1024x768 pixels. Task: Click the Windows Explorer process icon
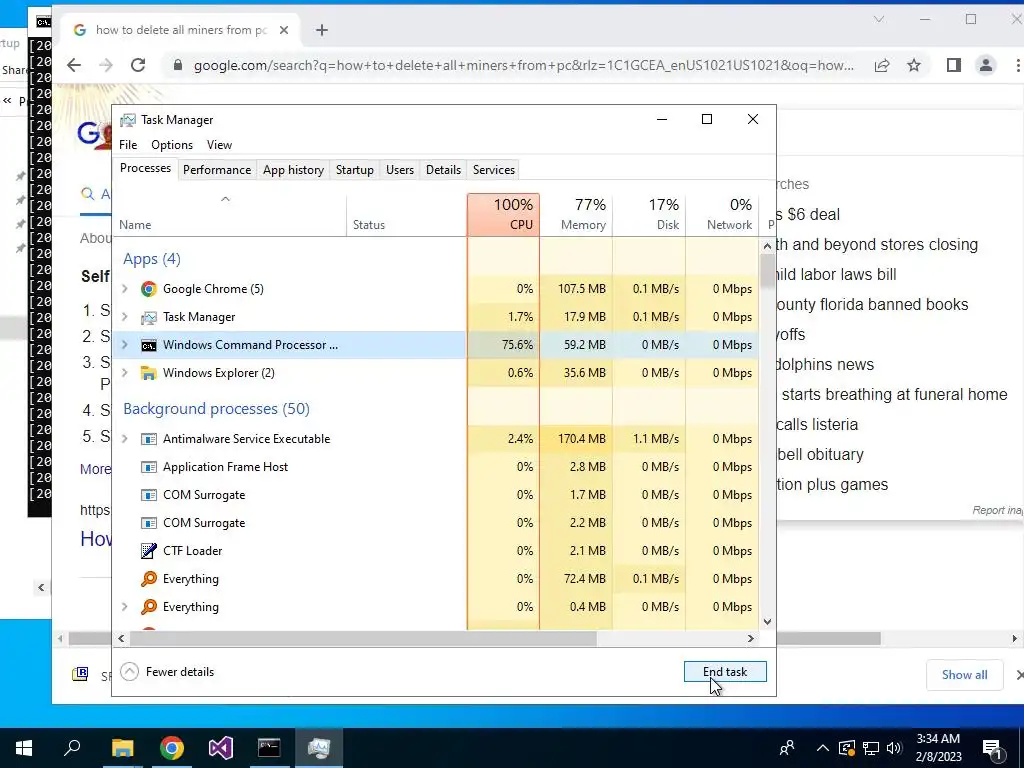tap(149, 373)
